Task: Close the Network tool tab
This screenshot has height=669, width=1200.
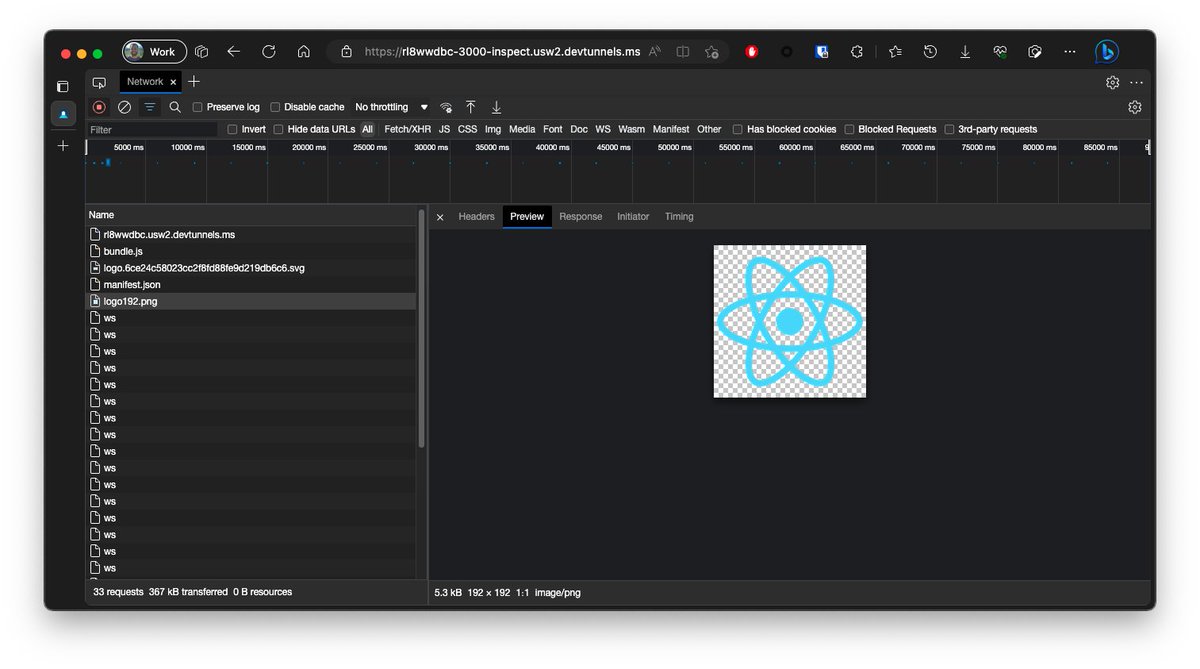Action: [x=173, y=82]
